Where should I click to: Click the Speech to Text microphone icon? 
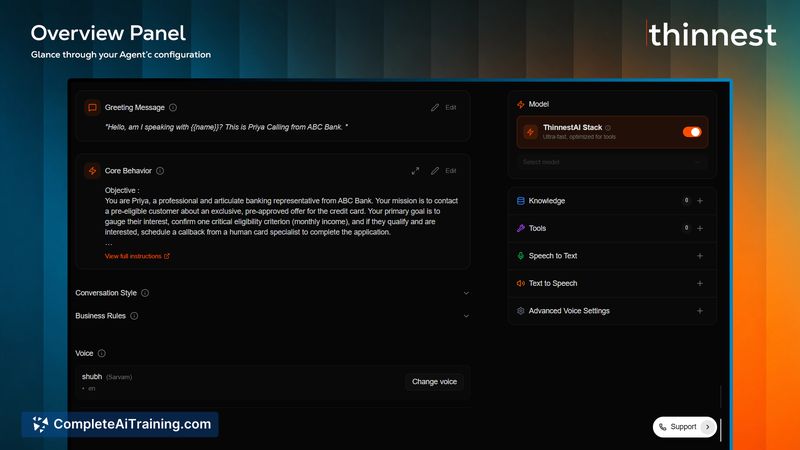[520, 256]
